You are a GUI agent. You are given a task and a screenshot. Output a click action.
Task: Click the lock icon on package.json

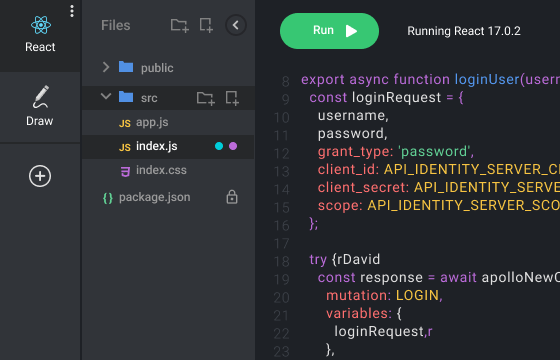(x=232, y=197)
